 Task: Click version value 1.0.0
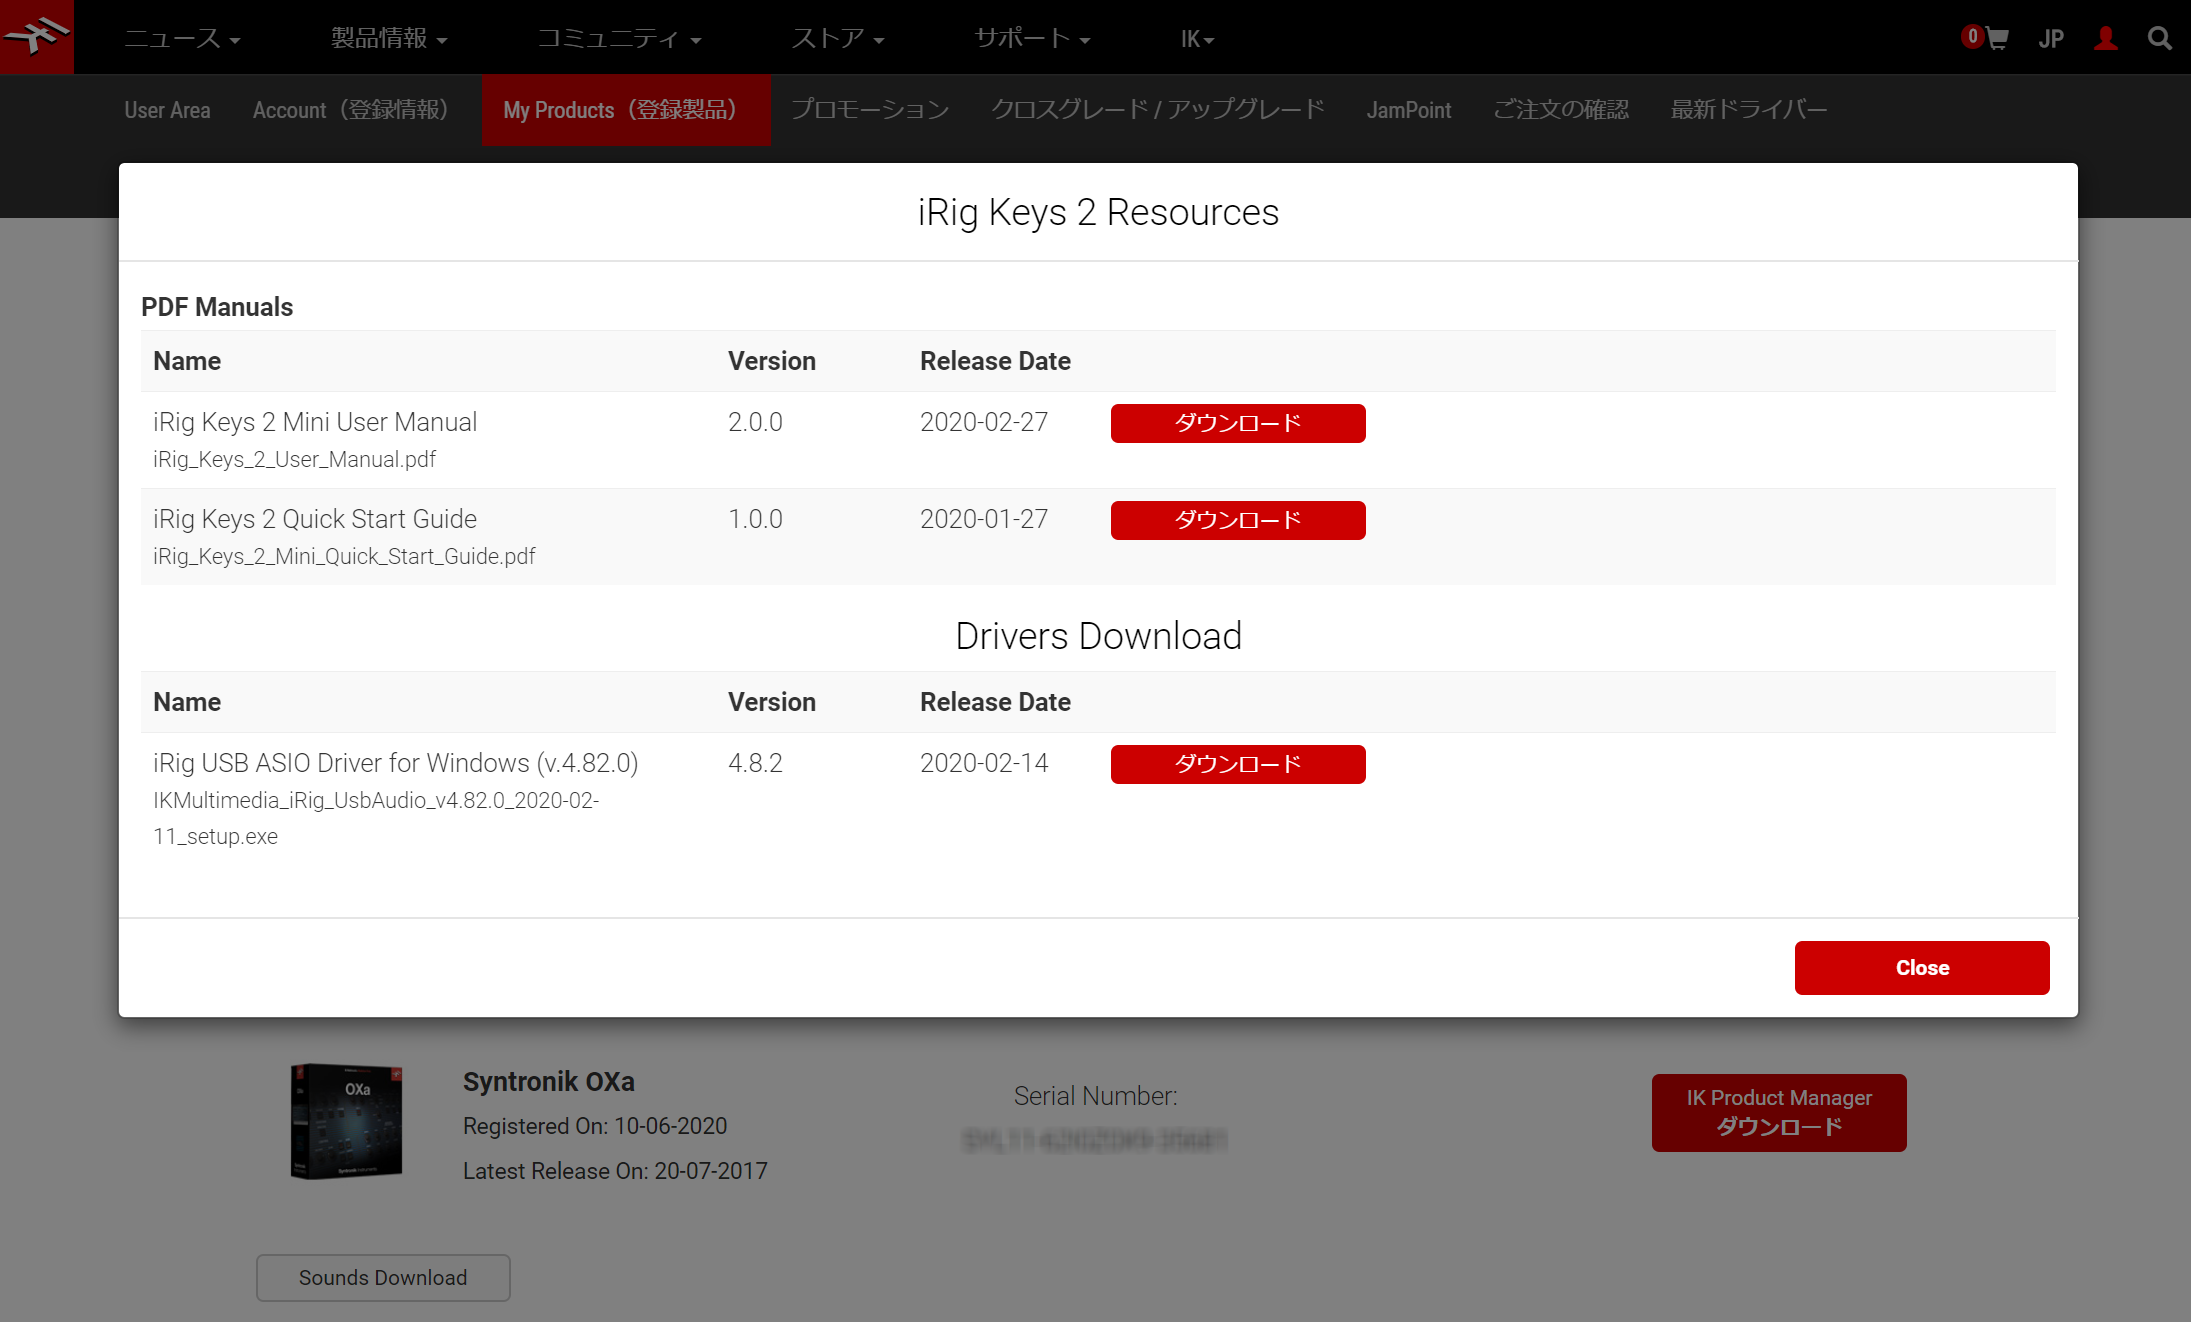pyautogui.click(x=755, y=519)
